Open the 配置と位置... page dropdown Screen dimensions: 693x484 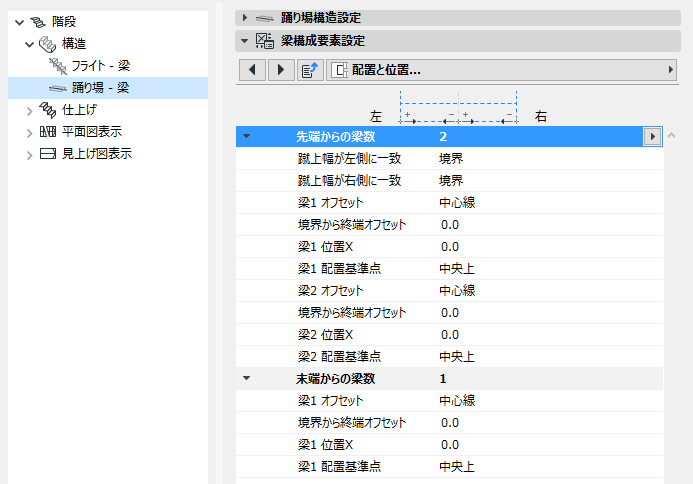coord(502,70)
